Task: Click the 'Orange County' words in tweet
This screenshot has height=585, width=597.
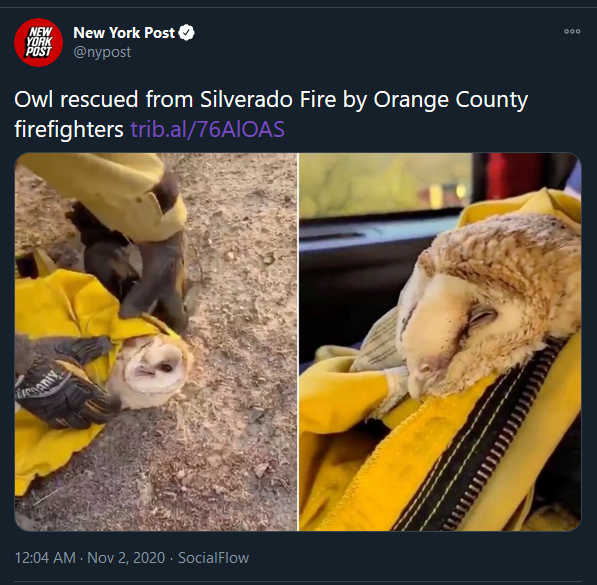Action: pyautogui.click(x=450, y=100)
